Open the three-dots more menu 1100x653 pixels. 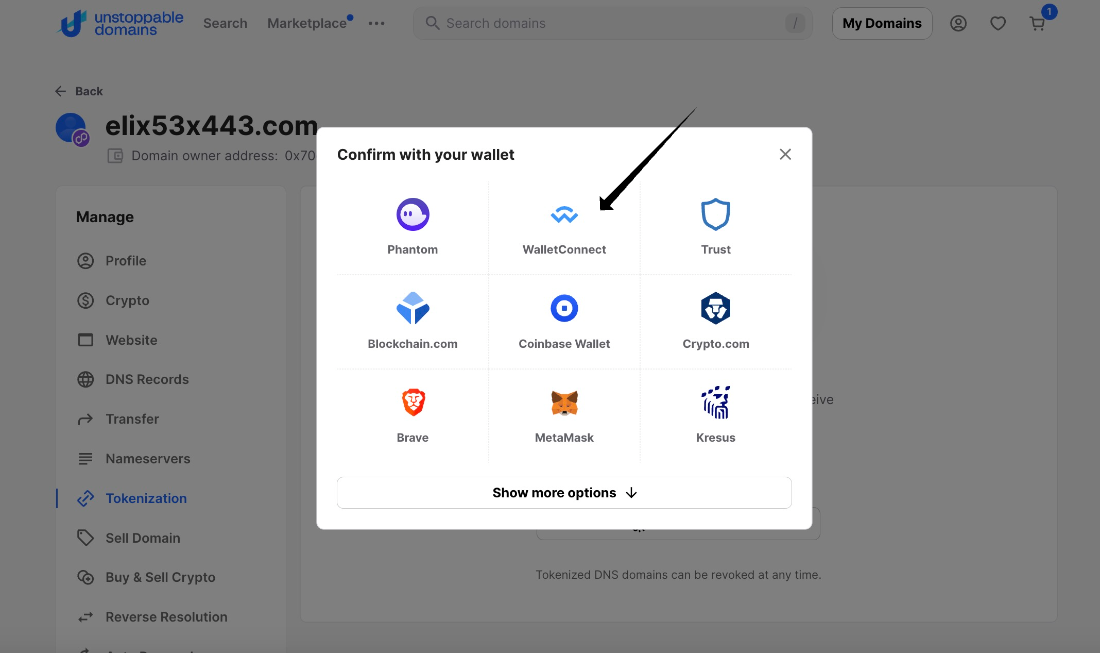pyautogui.click(x=377, y=23)
